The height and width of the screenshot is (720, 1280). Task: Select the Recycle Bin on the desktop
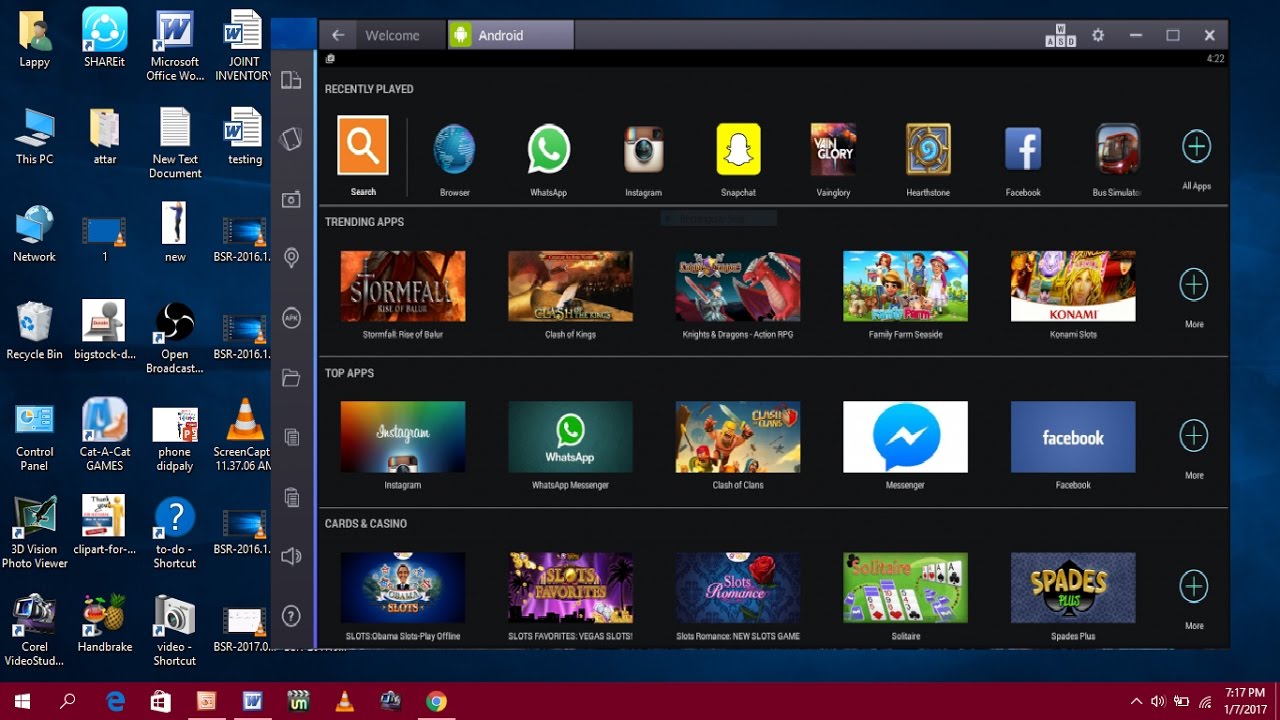tap(35, 331)
